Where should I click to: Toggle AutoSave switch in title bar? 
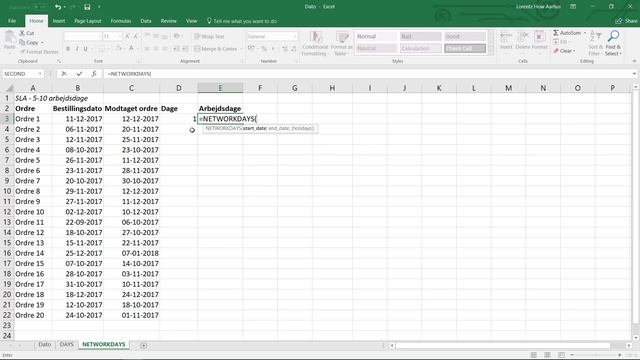[40, 7]
